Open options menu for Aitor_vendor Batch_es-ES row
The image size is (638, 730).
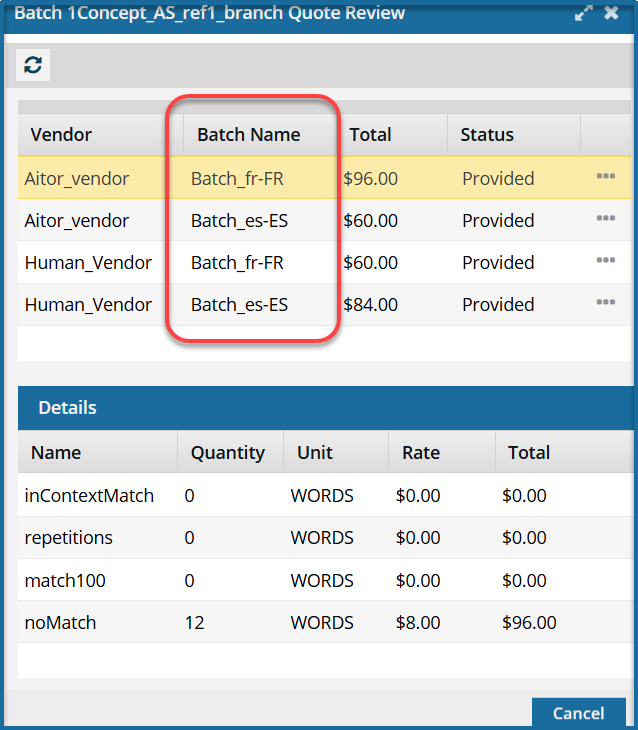[x=605, y=219]
